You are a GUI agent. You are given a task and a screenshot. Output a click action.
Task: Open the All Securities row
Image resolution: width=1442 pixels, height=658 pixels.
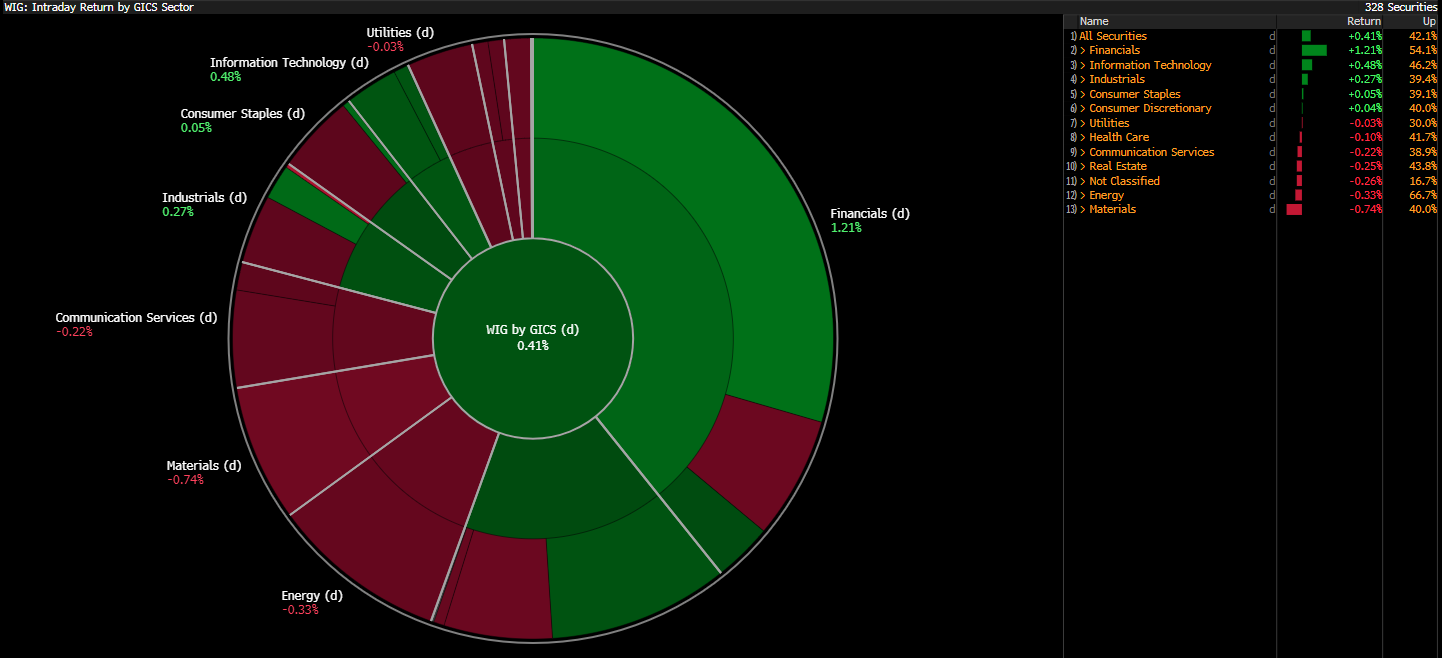coord(1253,36)
